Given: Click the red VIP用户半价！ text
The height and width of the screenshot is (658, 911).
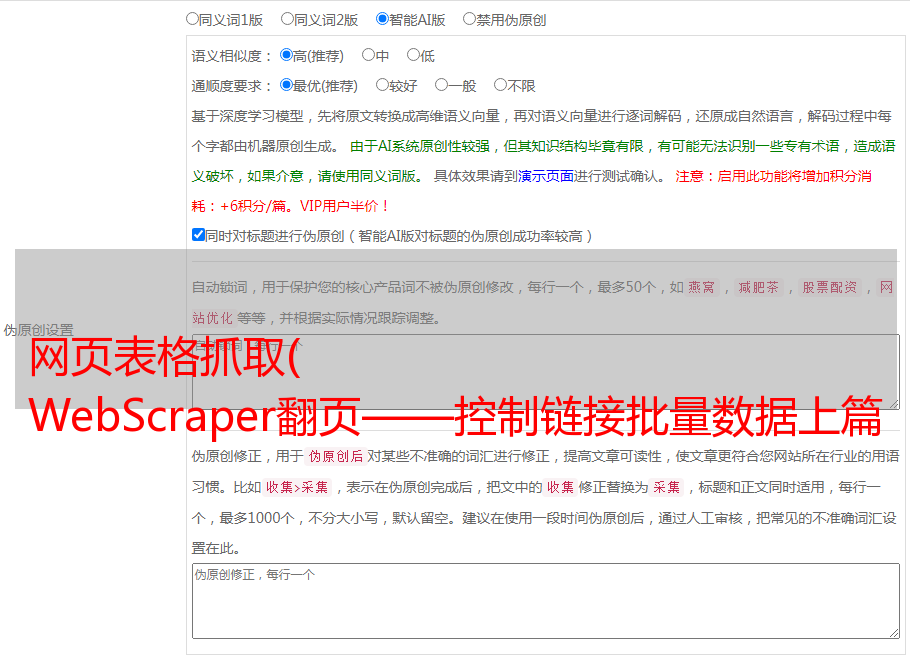Looking at the screenshot, I should 345,206.
